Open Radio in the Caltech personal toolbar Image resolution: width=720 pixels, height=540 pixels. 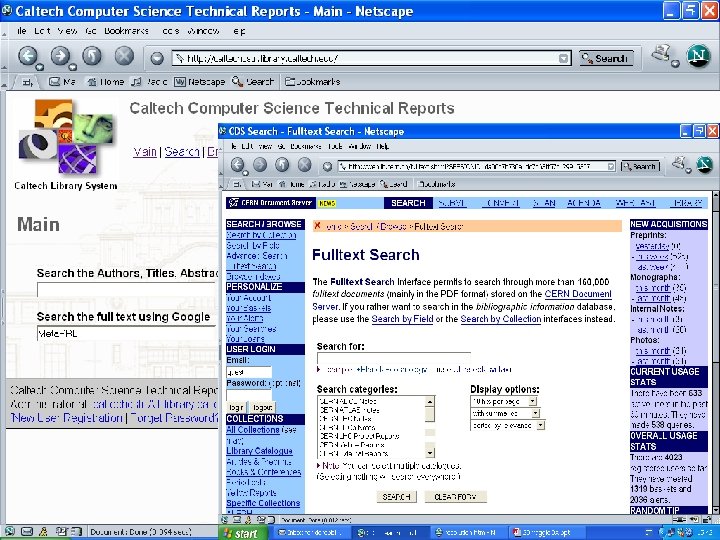(x=149, y=82)
